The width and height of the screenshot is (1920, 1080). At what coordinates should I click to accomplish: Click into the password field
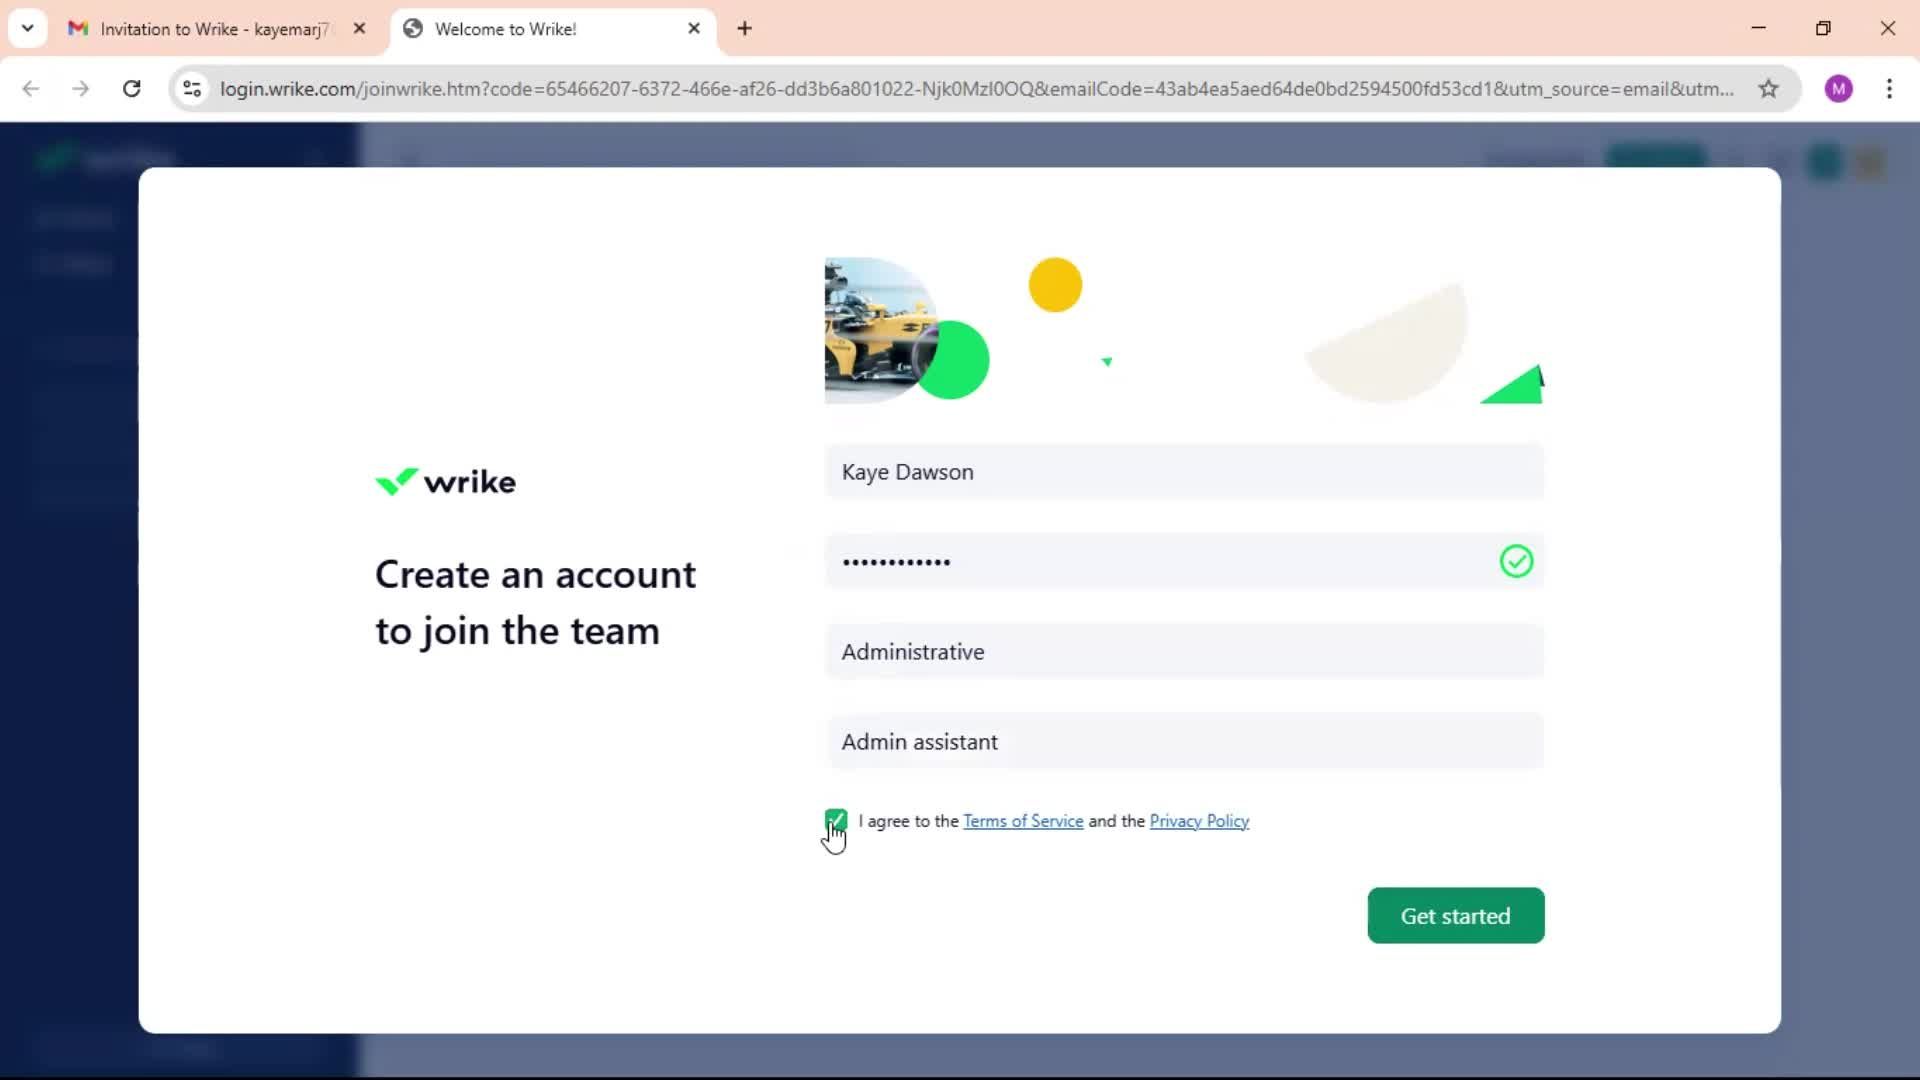coord(1184,561)
